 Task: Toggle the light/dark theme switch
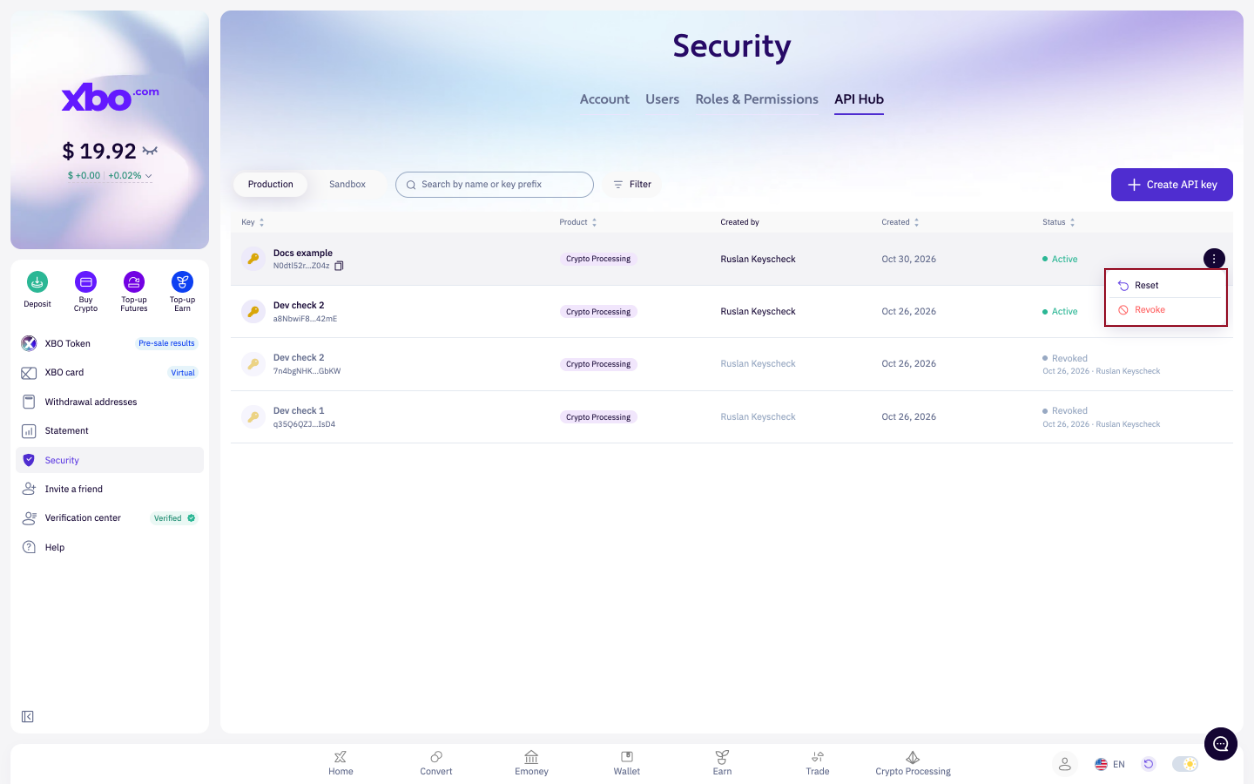(1185, 764)
